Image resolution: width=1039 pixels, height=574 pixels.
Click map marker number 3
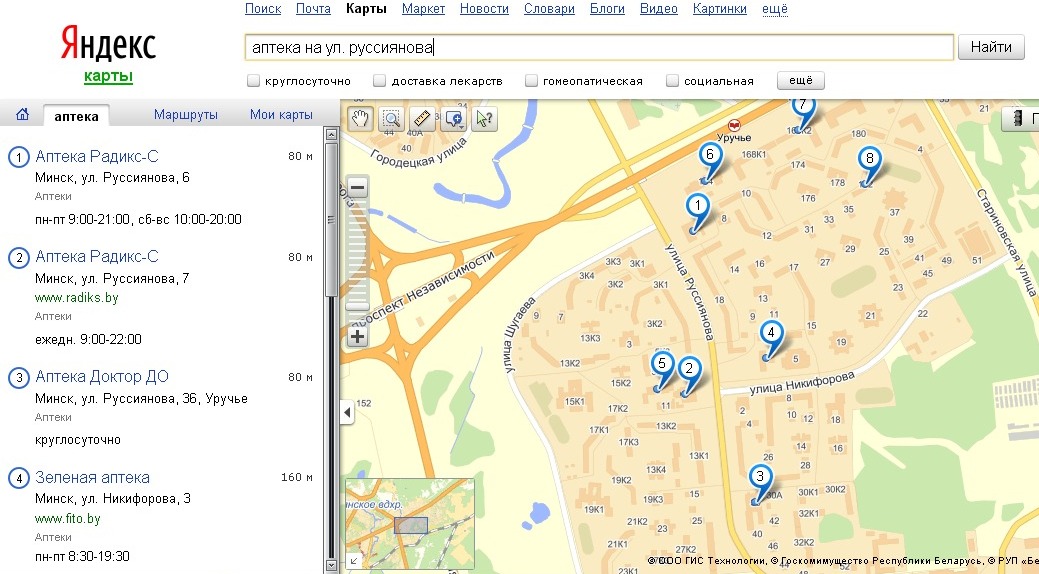(x=760, y=476)
